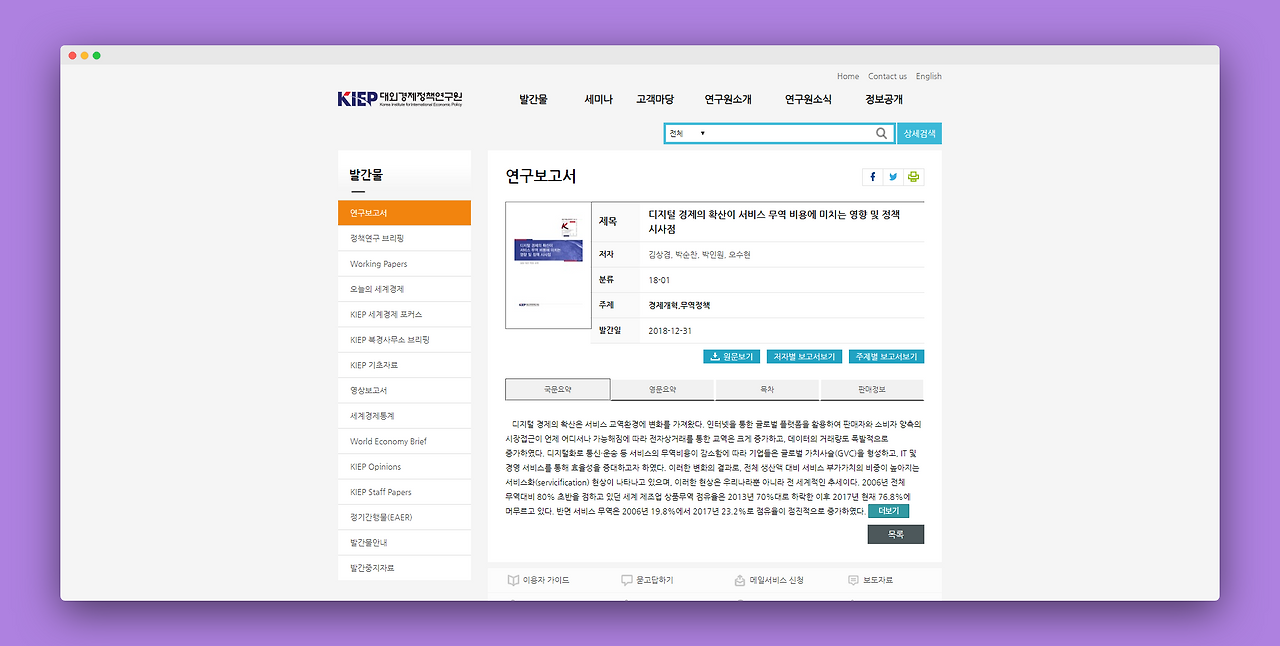Screen dimensions: 1280x646
Task: Switch site to English
Action: [x=929, y=76]
